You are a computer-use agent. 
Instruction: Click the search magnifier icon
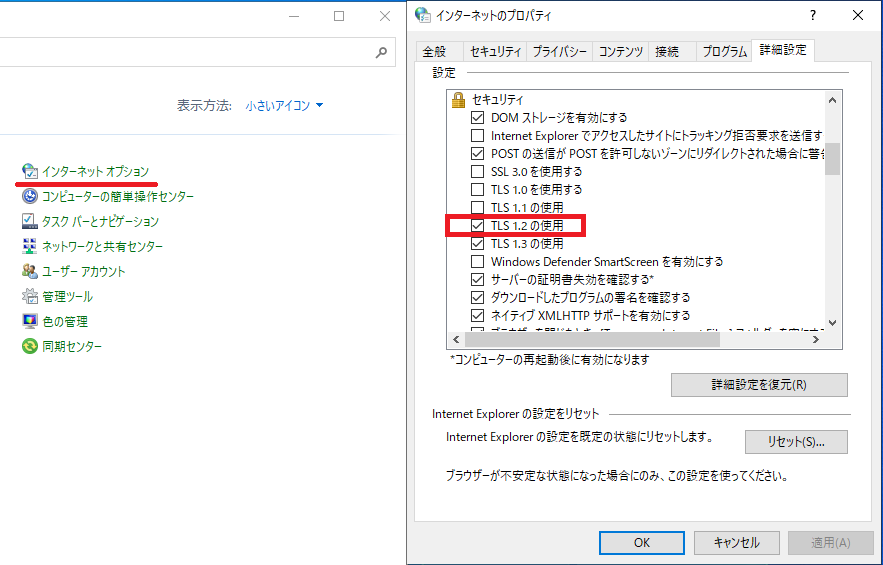point(381,52)
